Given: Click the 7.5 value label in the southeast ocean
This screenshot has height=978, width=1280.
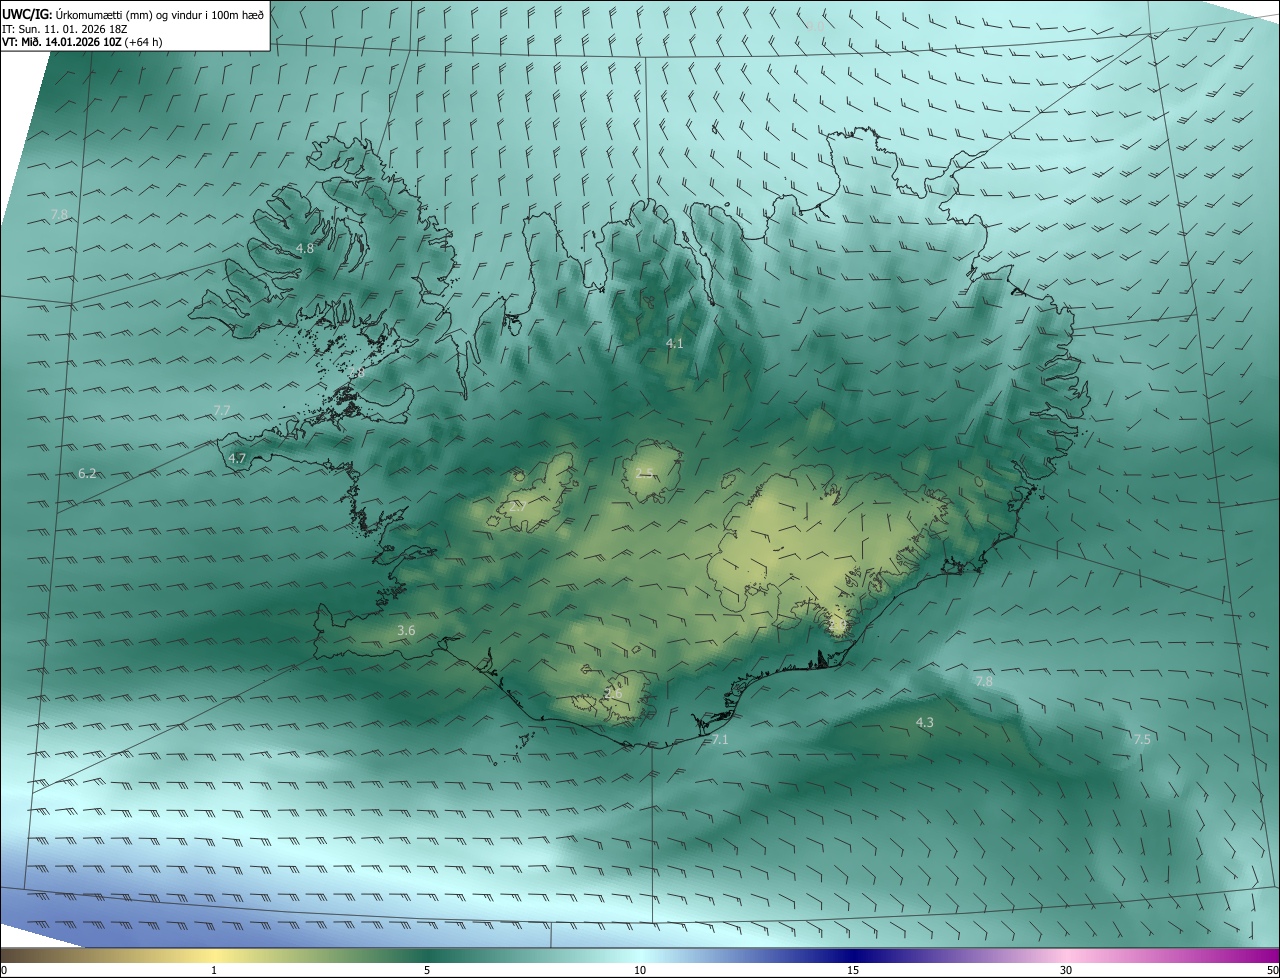Looking at the screenshot, I should pos(1142,739).
